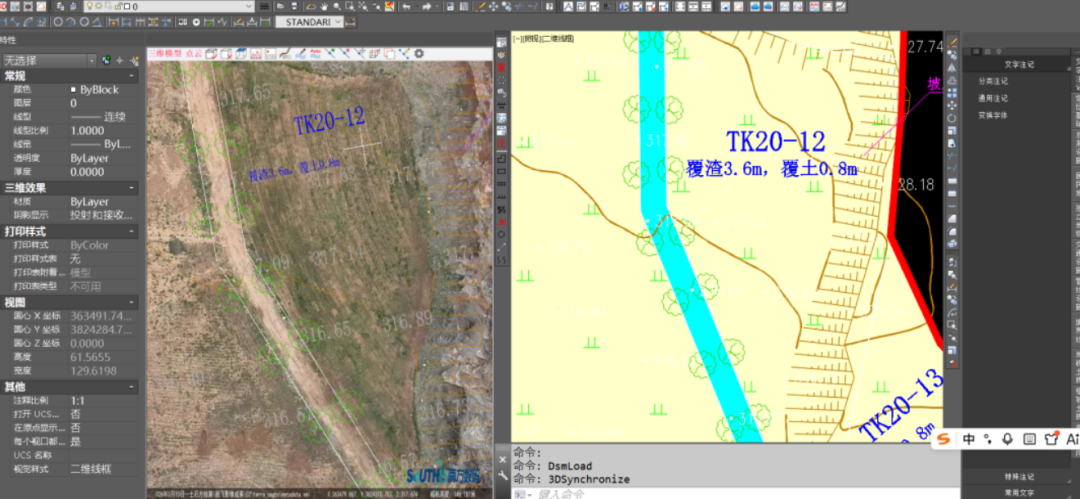Click the 材质 ByLayer value

pos(90,202)
